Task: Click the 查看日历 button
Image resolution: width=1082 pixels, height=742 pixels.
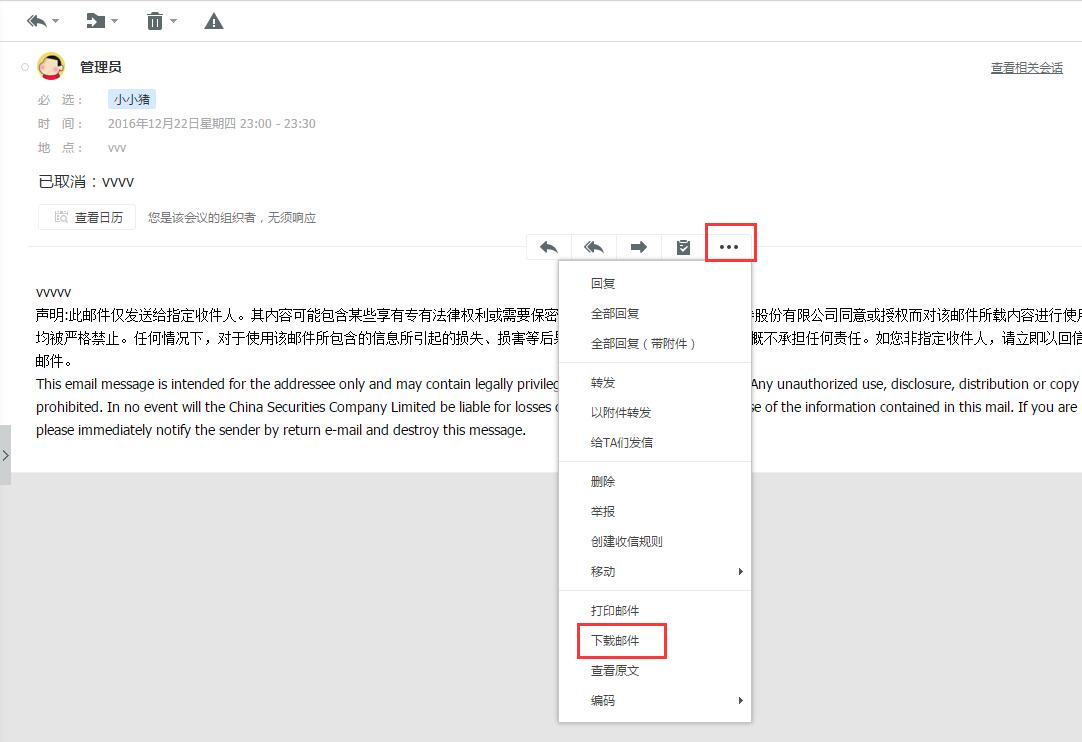Action: pyautogui.click(x=87, y=217)
